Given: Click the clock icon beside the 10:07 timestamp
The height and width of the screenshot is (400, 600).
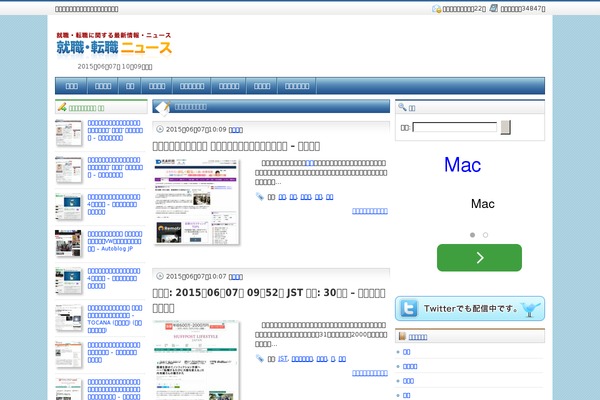Looking at the screenshot, I should (160, 276).
